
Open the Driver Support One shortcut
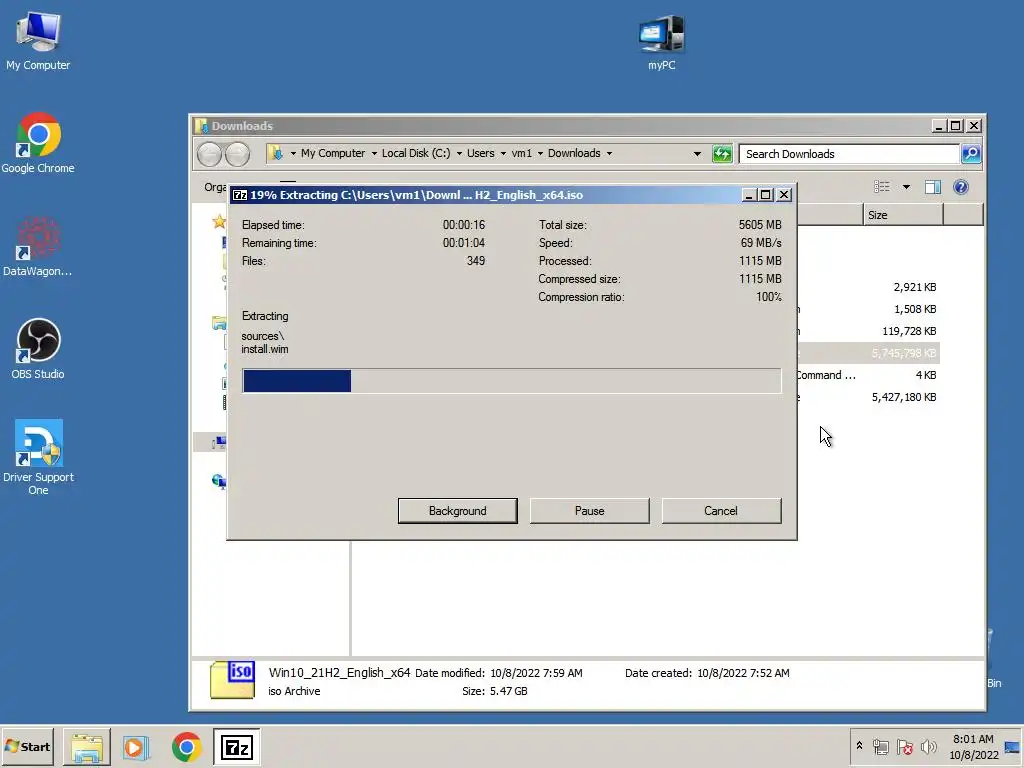pyautogui.click(x=38, y=457)
